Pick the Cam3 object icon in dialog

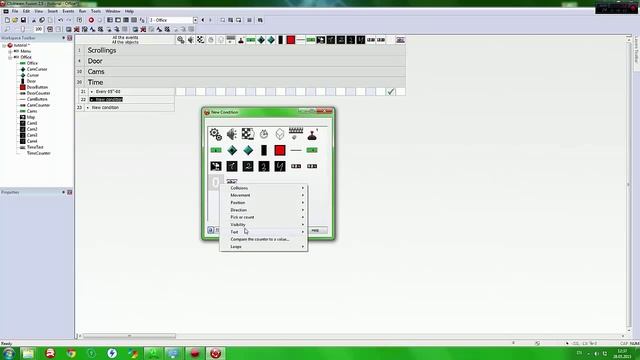pos(264,166)
